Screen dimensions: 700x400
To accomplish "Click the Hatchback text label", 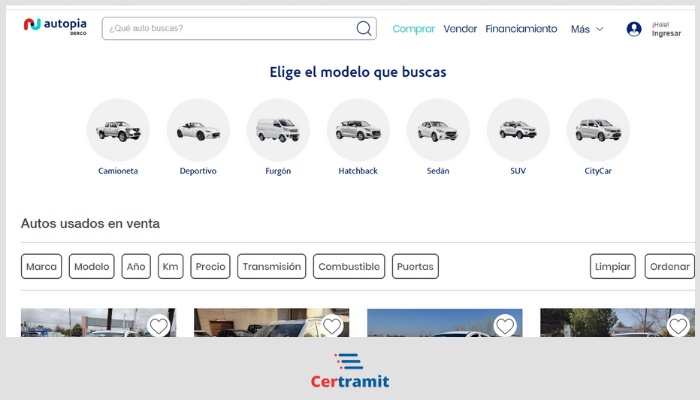I will [x=358, y=171].
